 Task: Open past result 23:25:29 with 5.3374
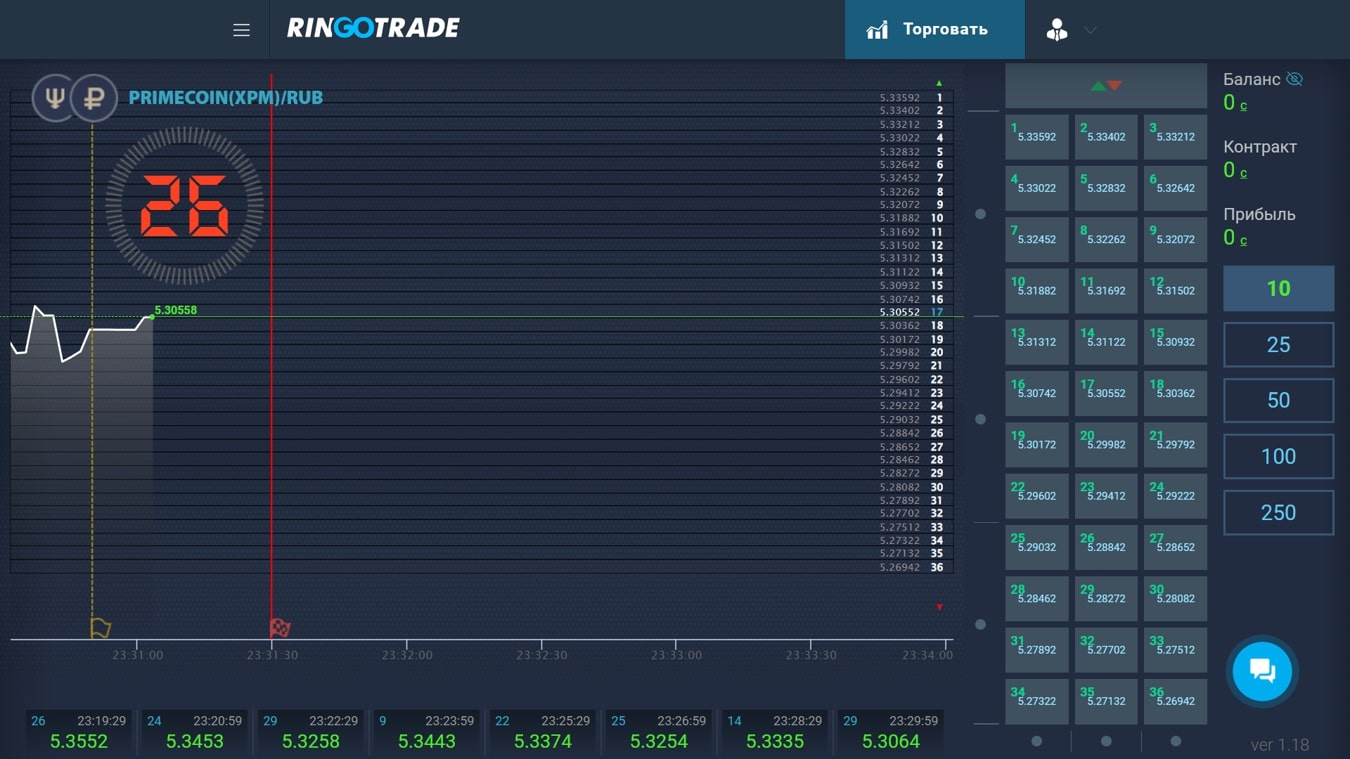(x=543, y=732)
